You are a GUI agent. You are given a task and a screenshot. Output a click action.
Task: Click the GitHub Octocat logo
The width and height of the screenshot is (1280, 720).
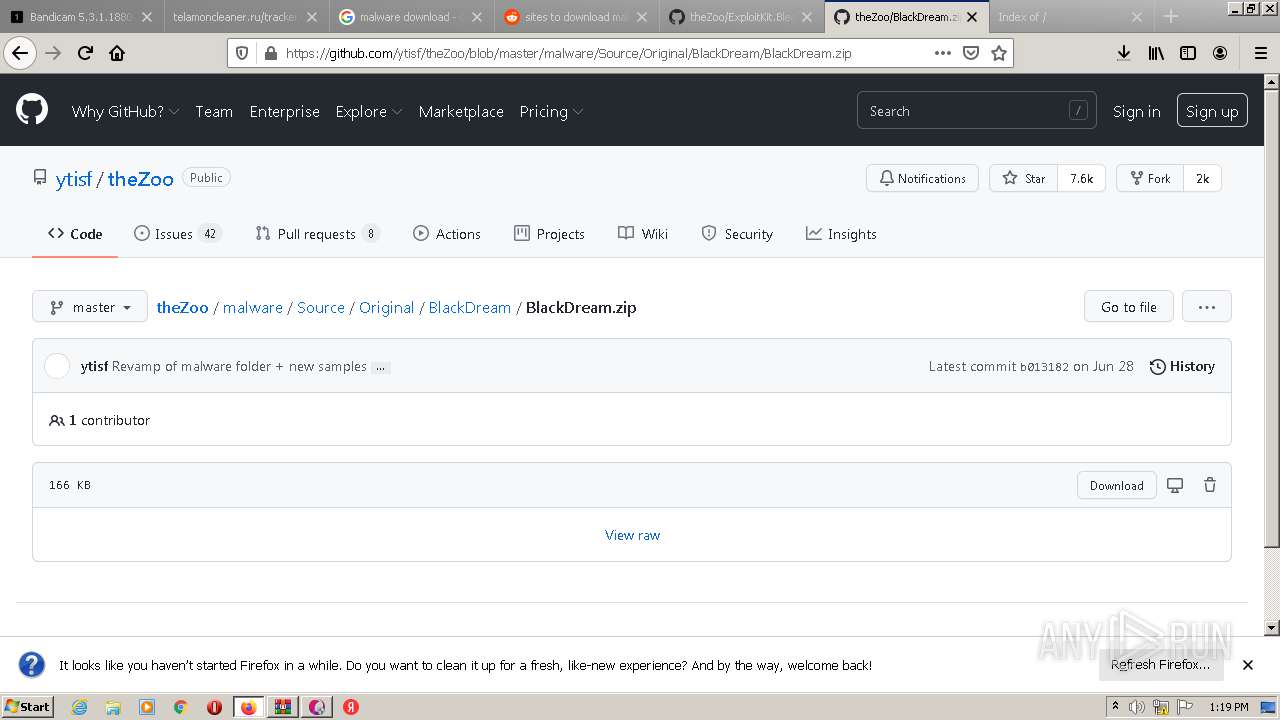(x=32, y=110)
